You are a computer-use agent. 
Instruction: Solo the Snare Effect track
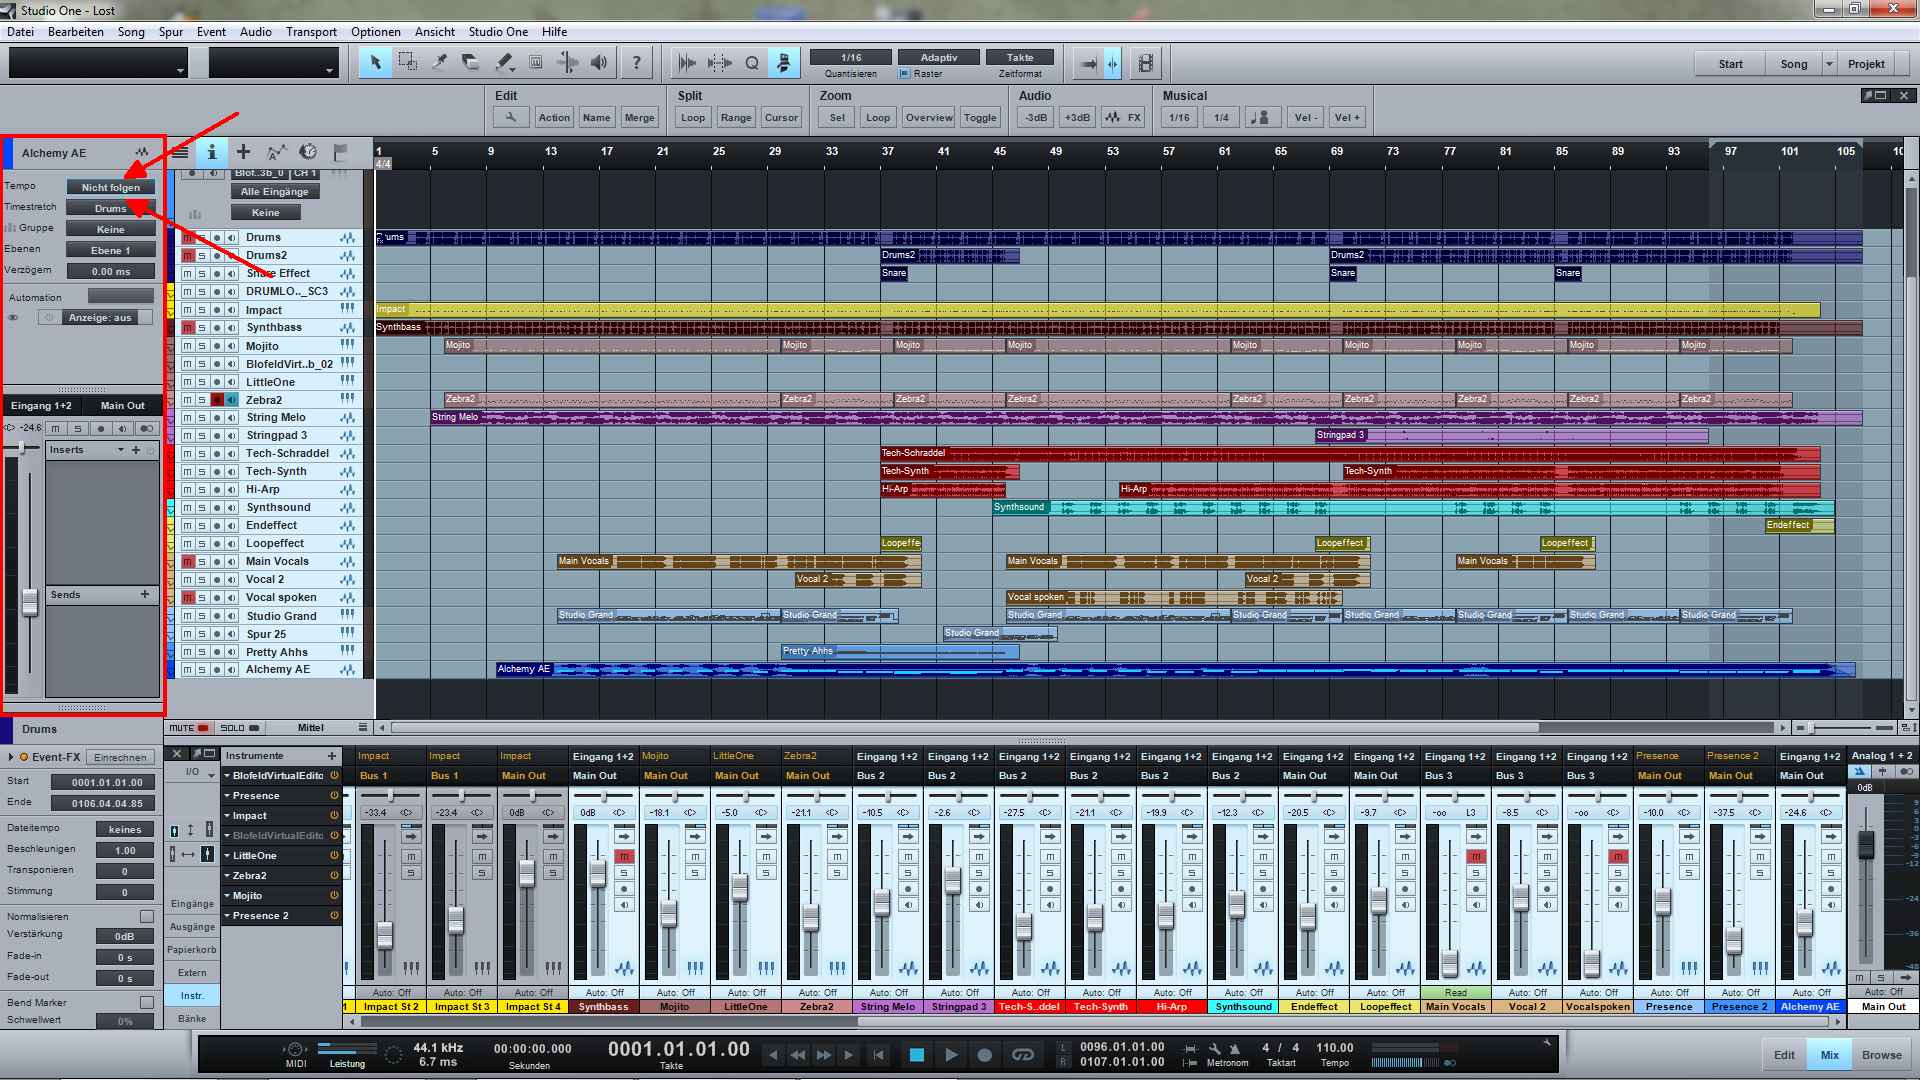[x=201, y=274]
